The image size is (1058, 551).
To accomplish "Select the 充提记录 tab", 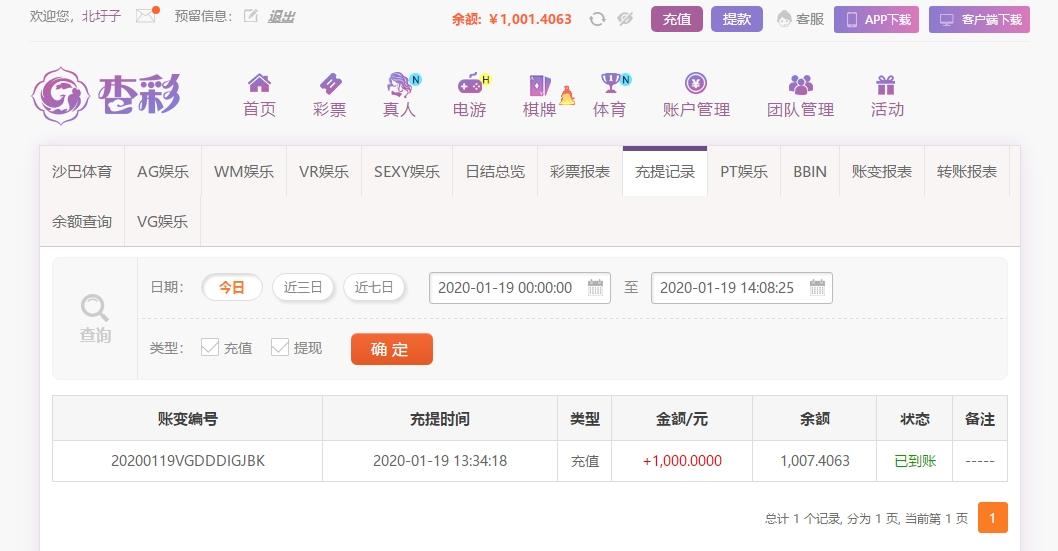I will (x=665, y=172).
